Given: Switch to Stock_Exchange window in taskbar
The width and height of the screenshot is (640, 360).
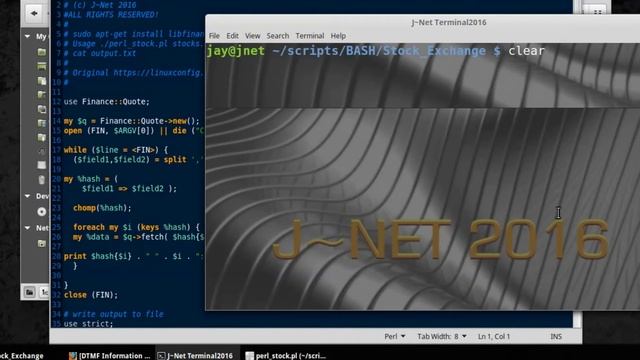Looking at the screenshot, I should [x=22, y=356].
